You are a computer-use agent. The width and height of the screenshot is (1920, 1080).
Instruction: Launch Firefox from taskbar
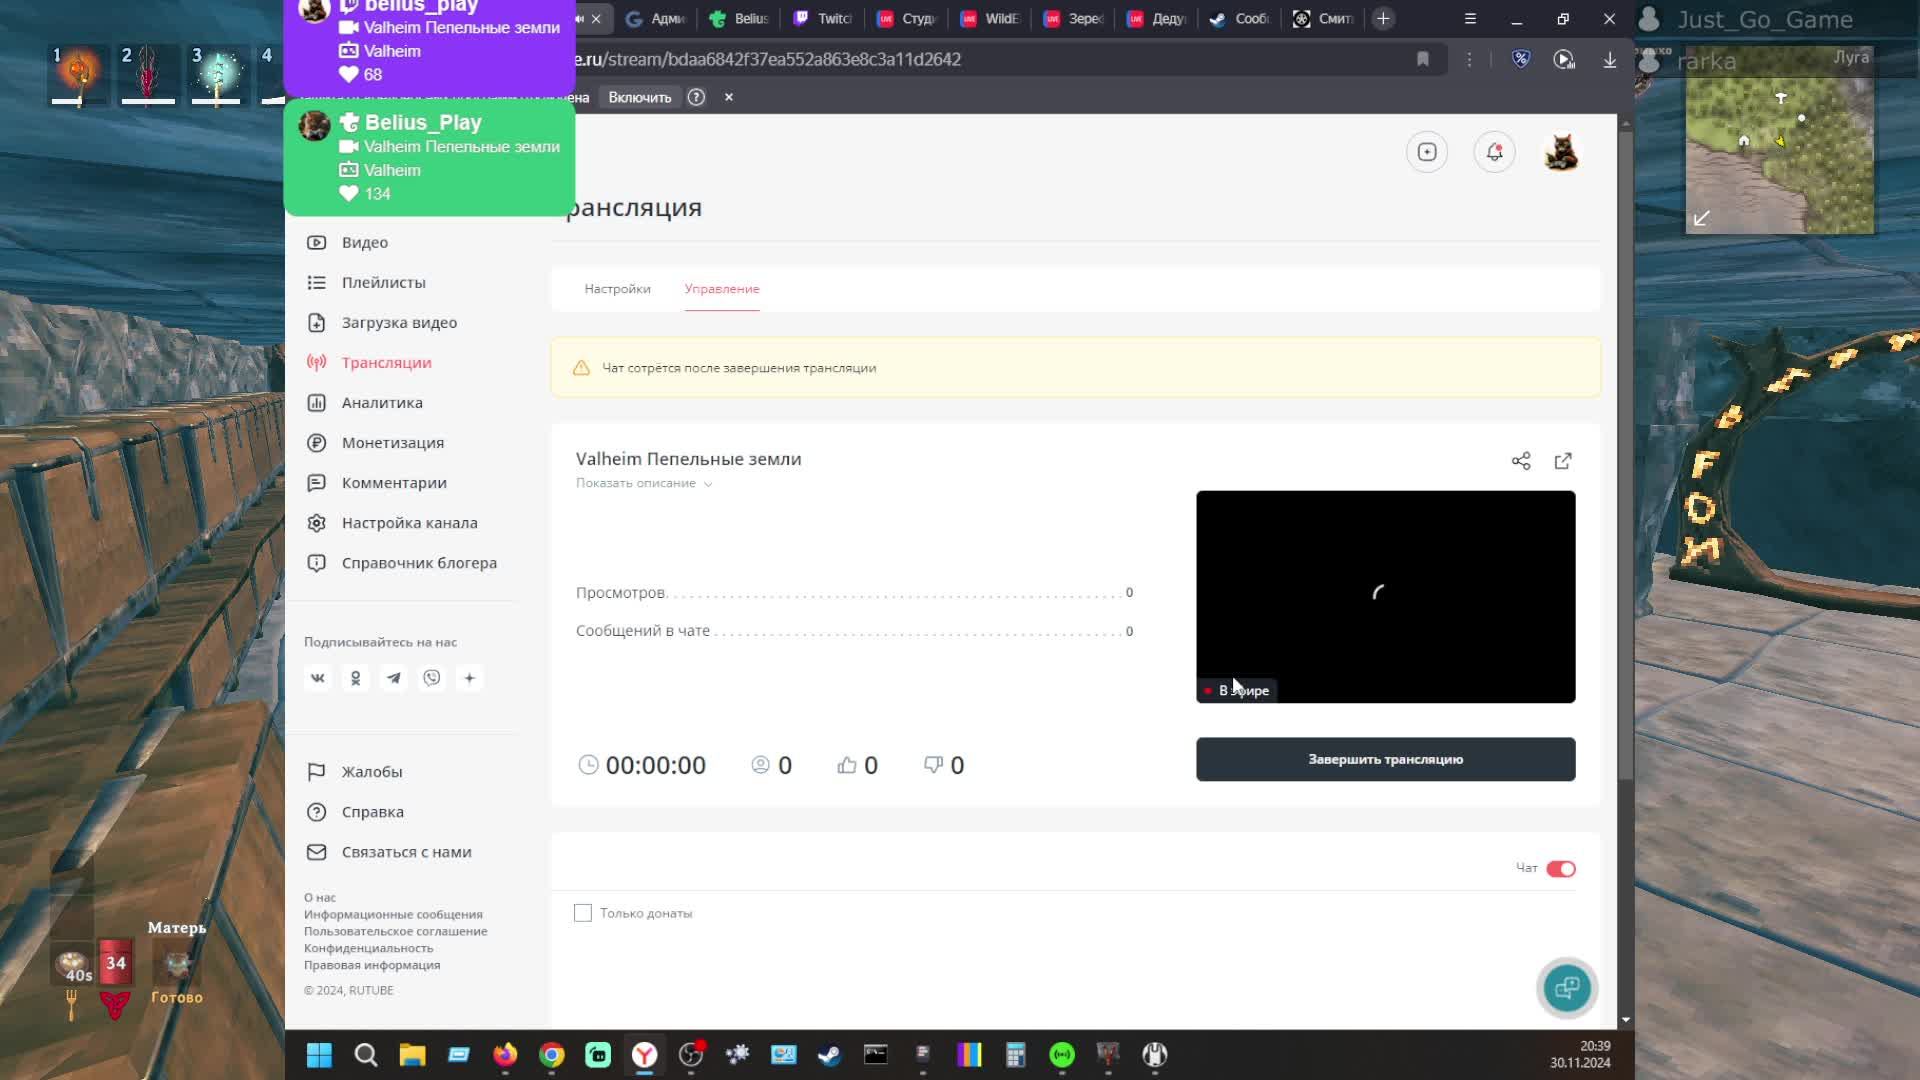(x=505, y=1055)
